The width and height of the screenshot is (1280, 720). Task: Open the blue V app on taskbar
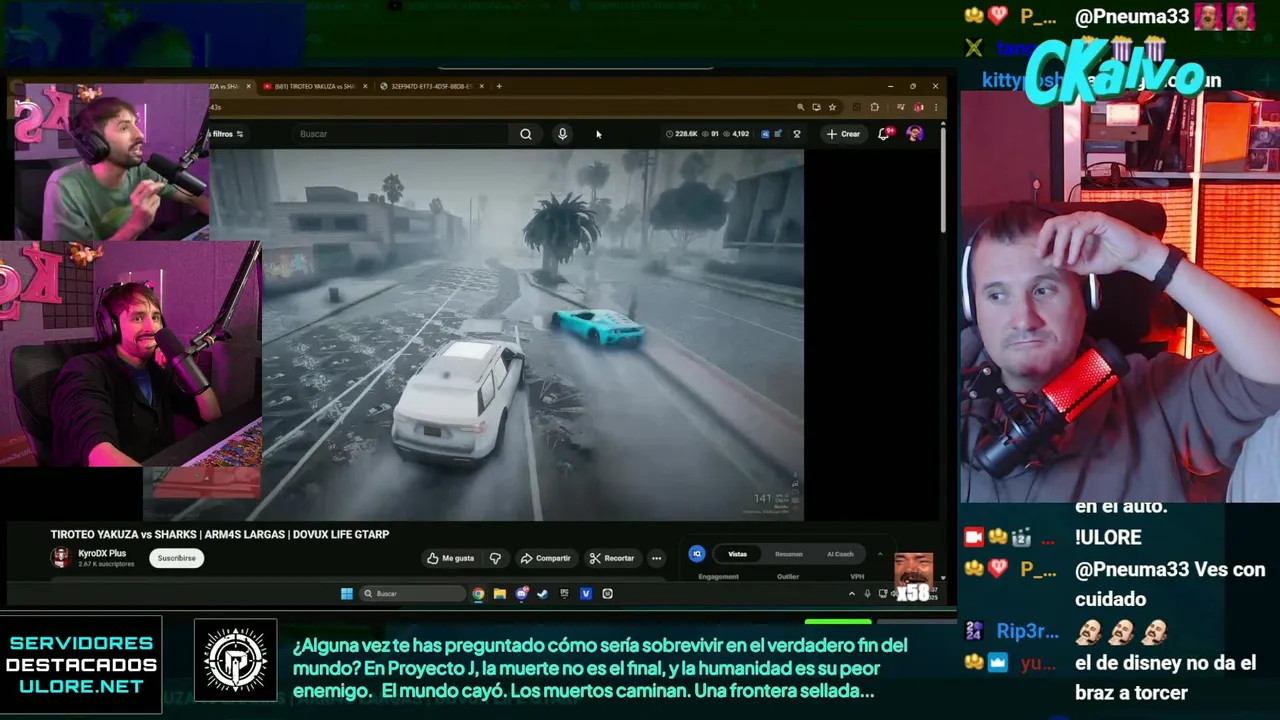coord(586,593)
